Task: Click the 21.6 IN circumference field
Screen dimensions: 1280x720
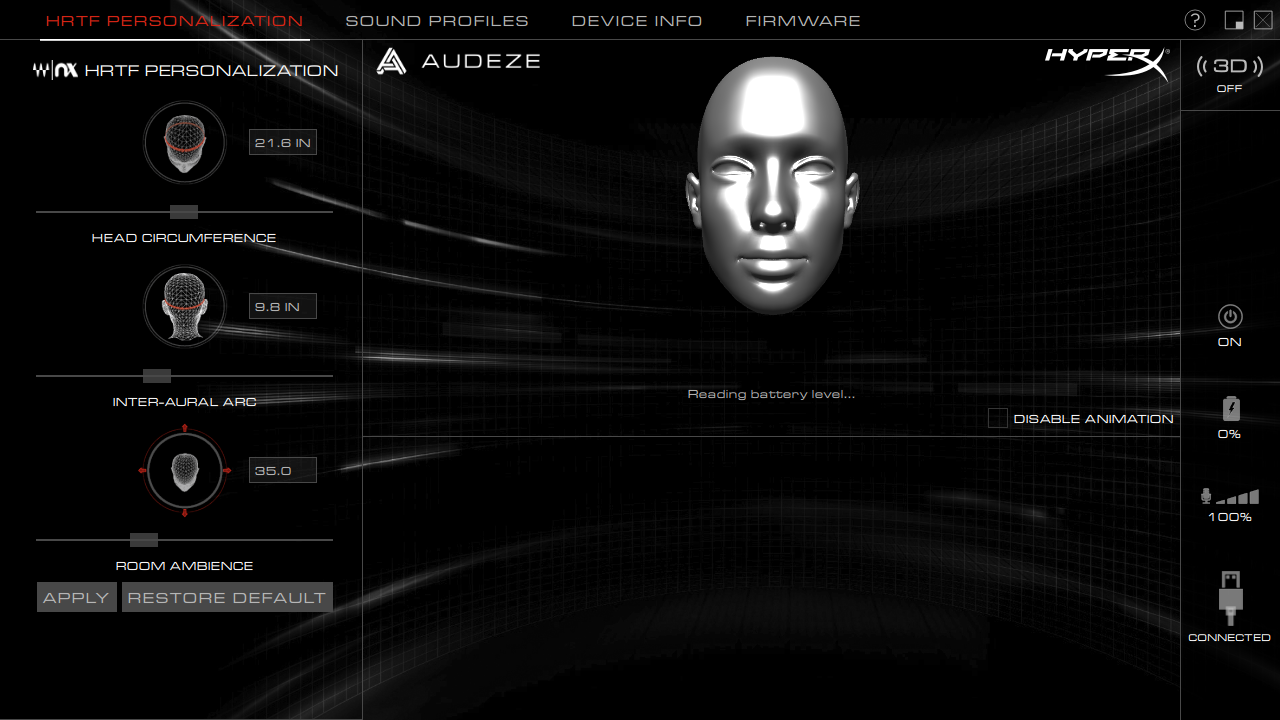Action: pyautogui.click(x=283, y=142)
